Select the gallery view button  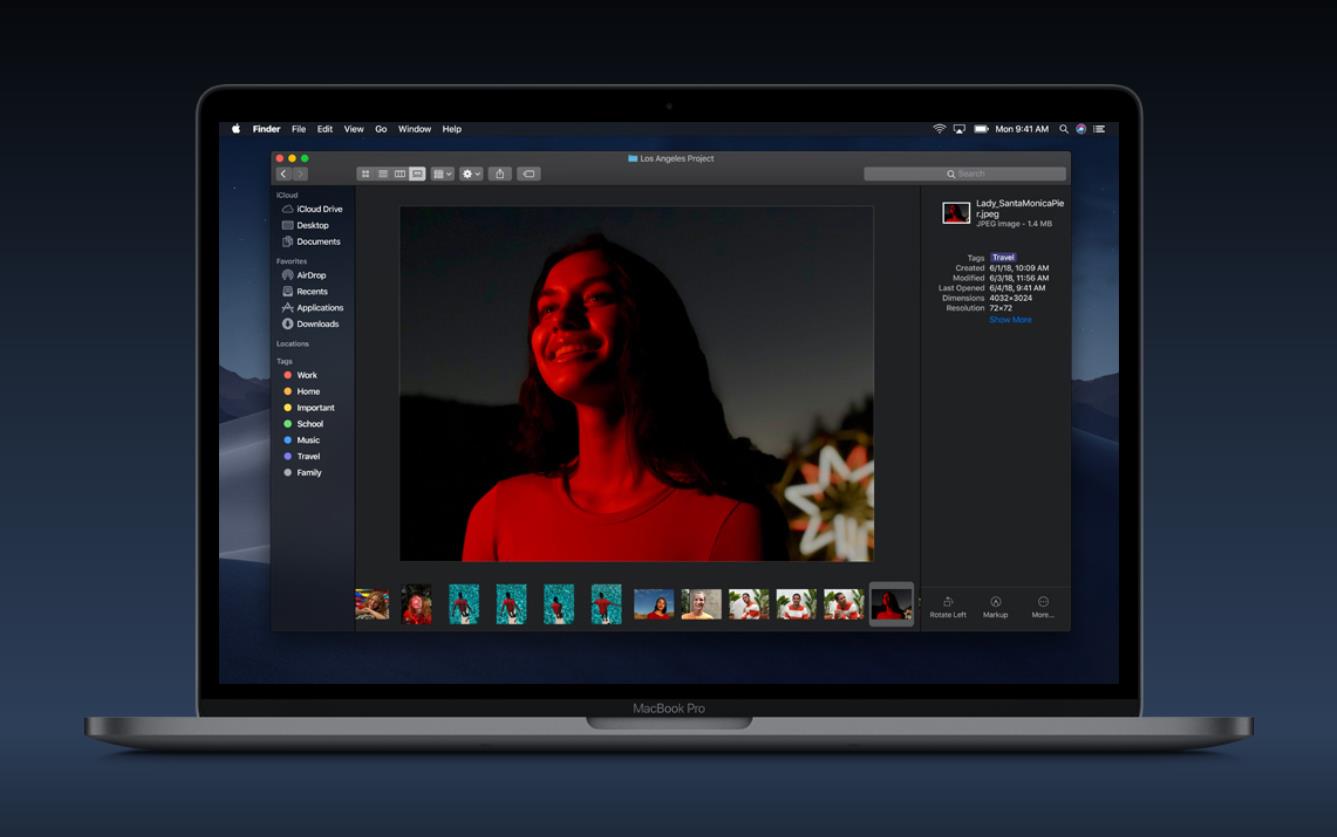coord(417,174)
